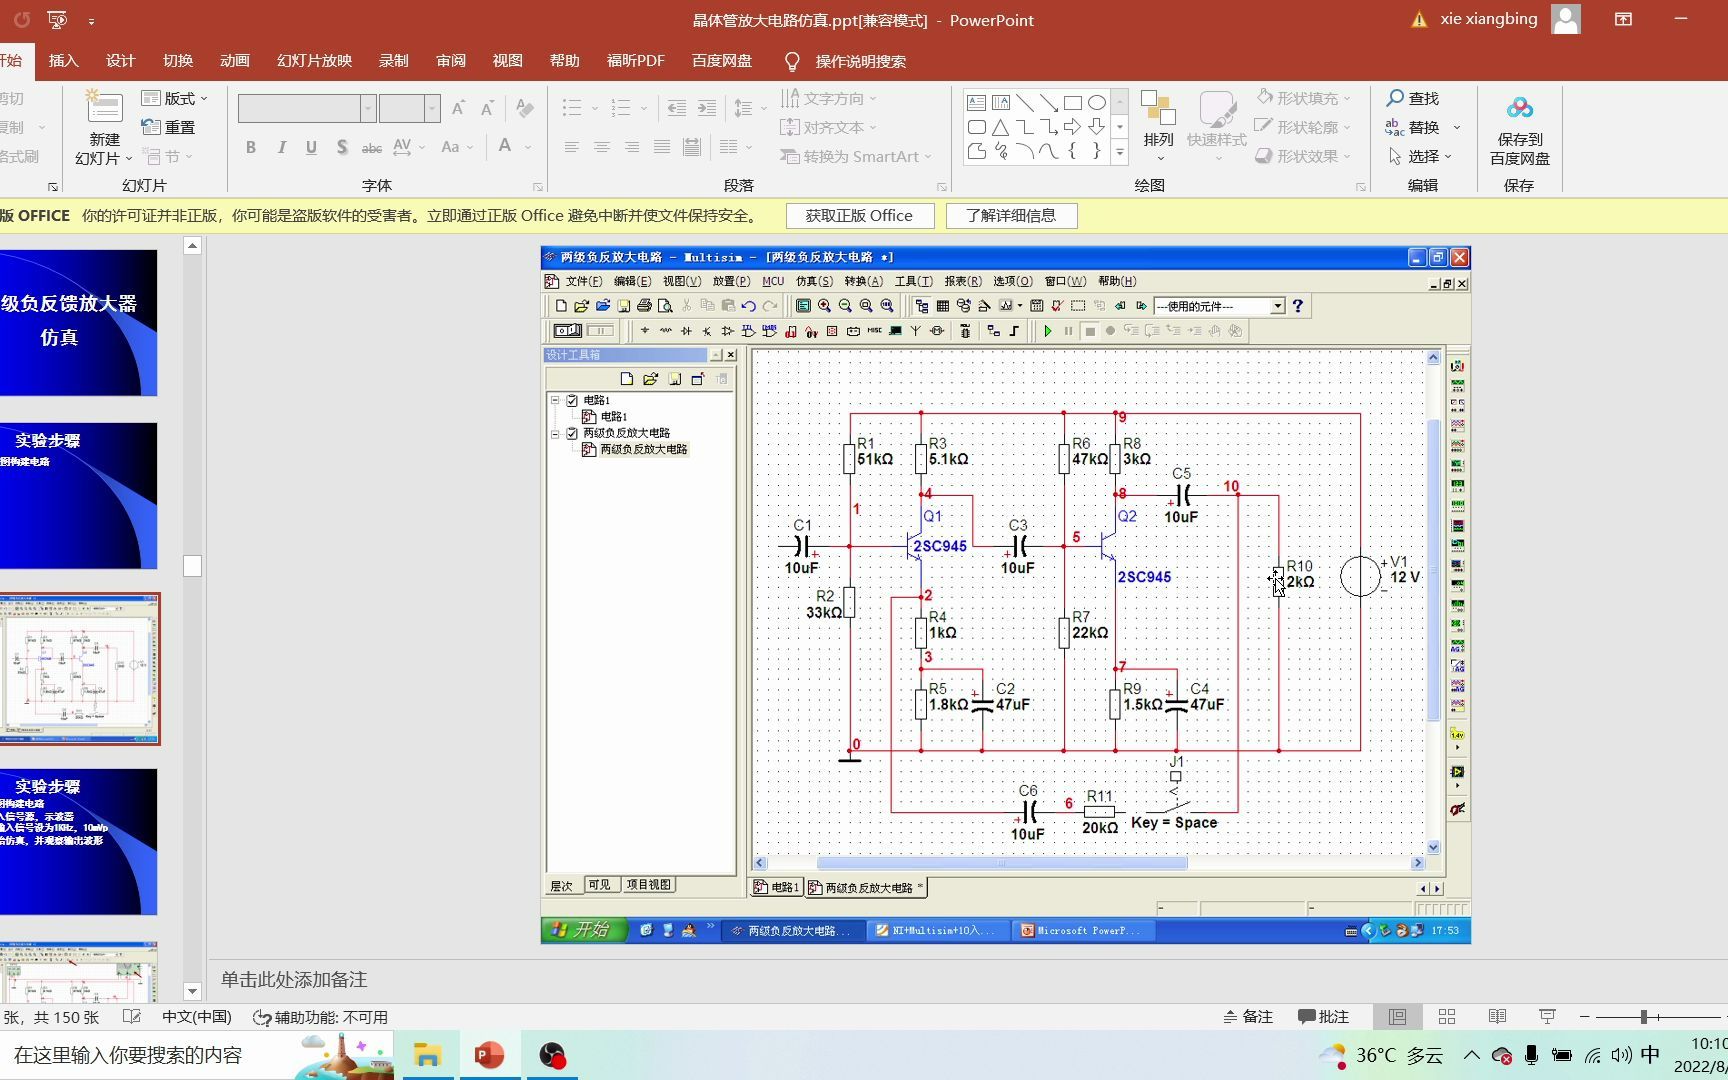Switch to the Animations (动画) tab
Image resolution: width=1728 pixels, height=1080 pixels.
pyautogui.click(x=235, y=61)
